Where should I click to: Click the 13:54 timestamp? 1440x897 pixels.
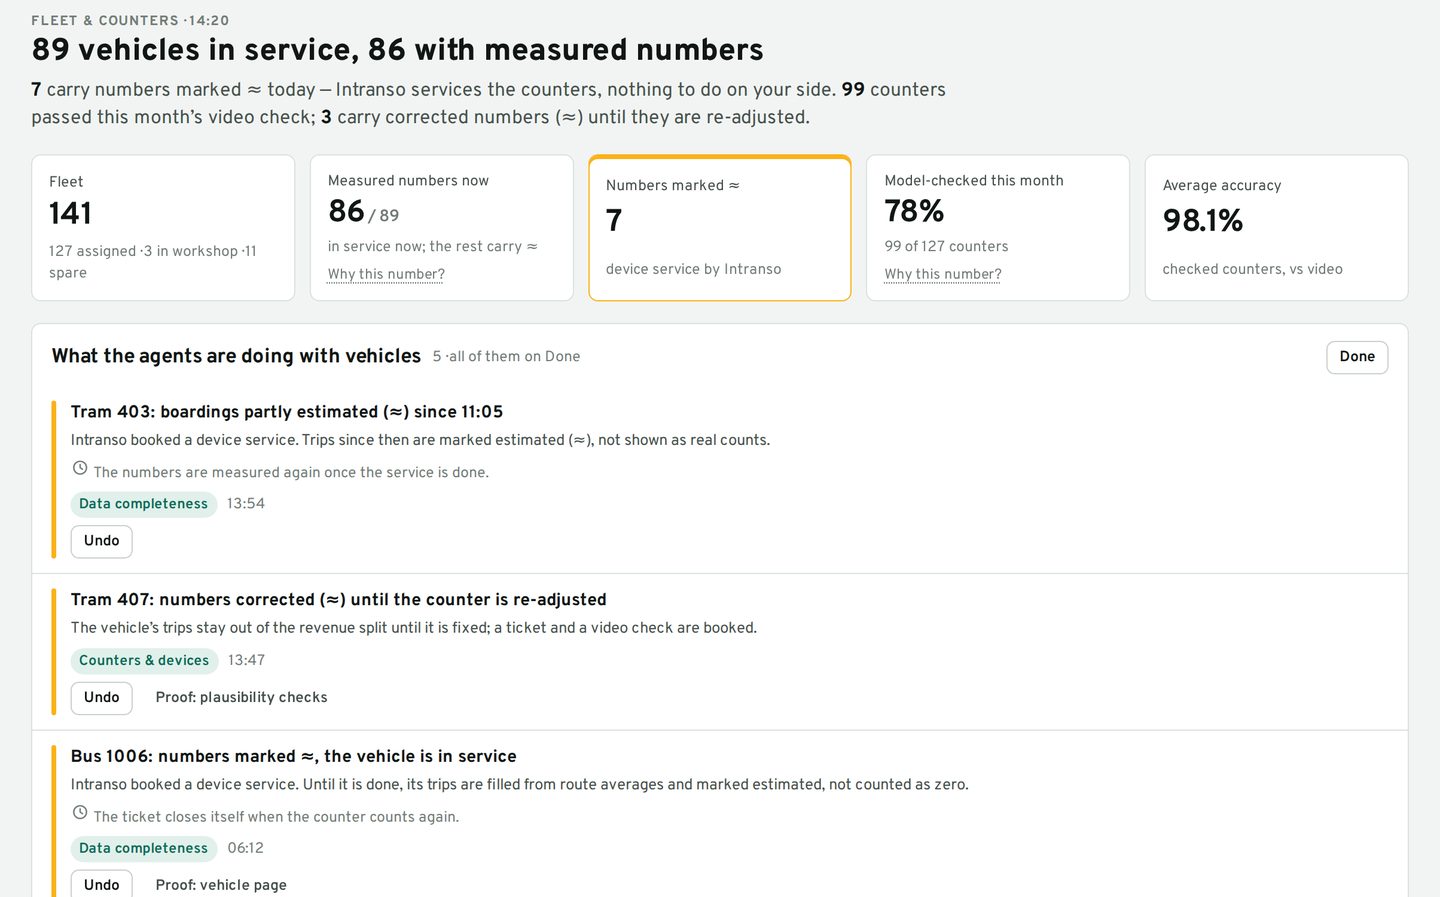pos(246,504)
